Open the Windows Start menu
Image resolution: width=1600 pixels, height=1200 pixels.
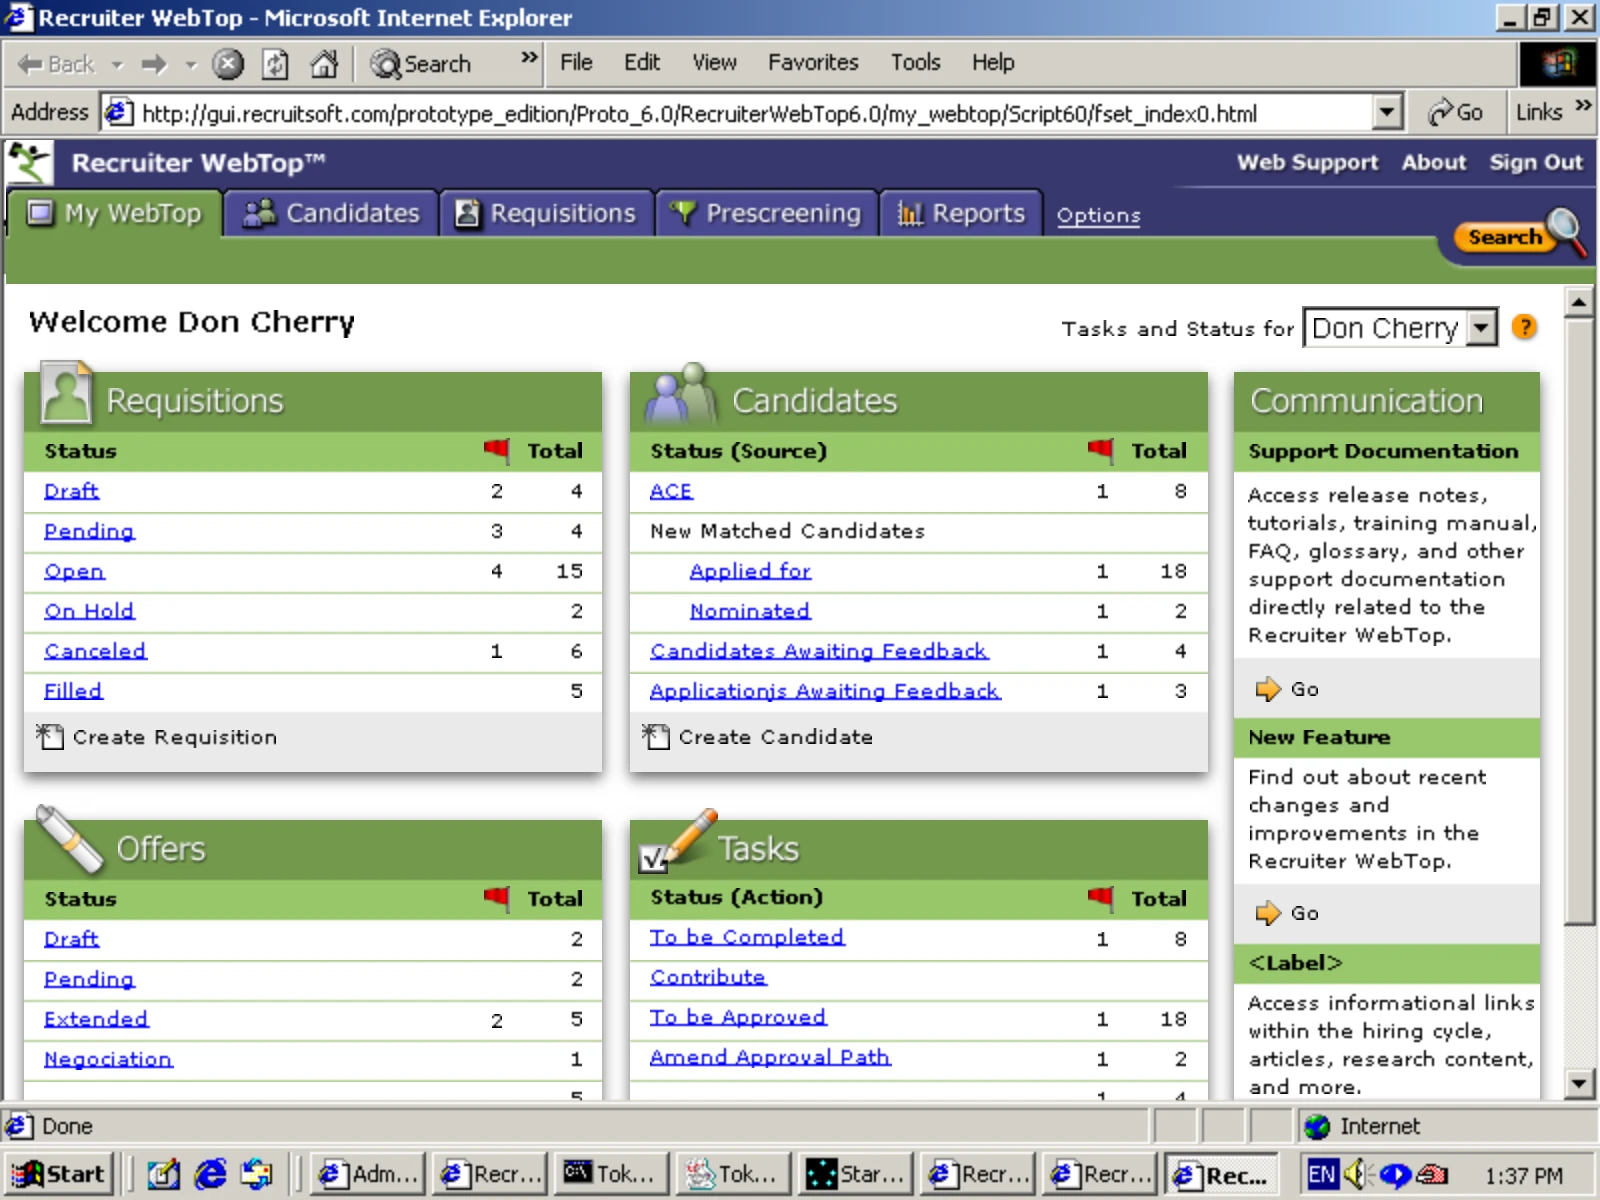(x=58, y=1174)
